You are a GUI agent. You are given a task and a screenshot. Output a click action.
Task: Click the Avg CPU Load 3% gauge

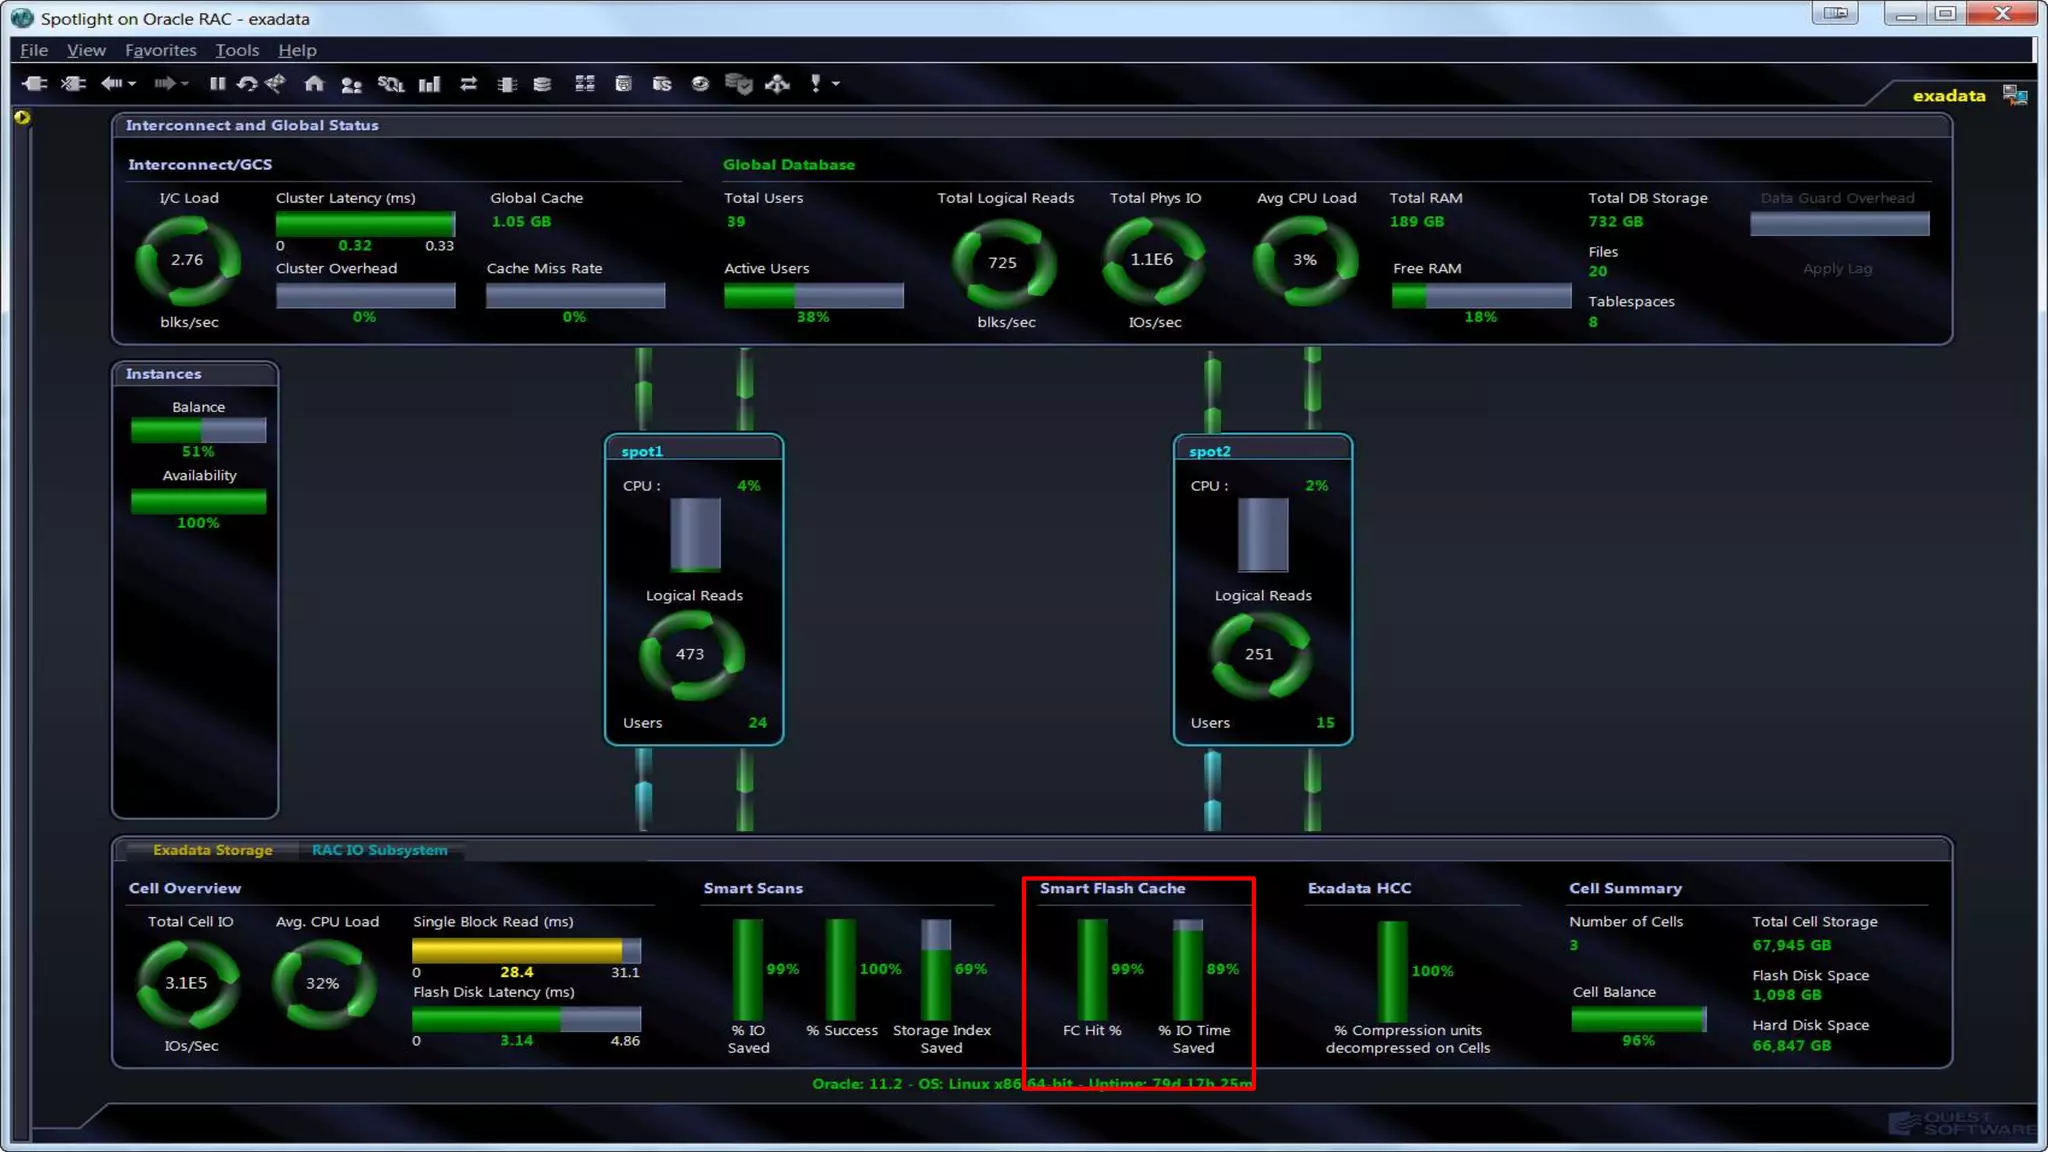pyautogui.click(x=1305, y=261)
